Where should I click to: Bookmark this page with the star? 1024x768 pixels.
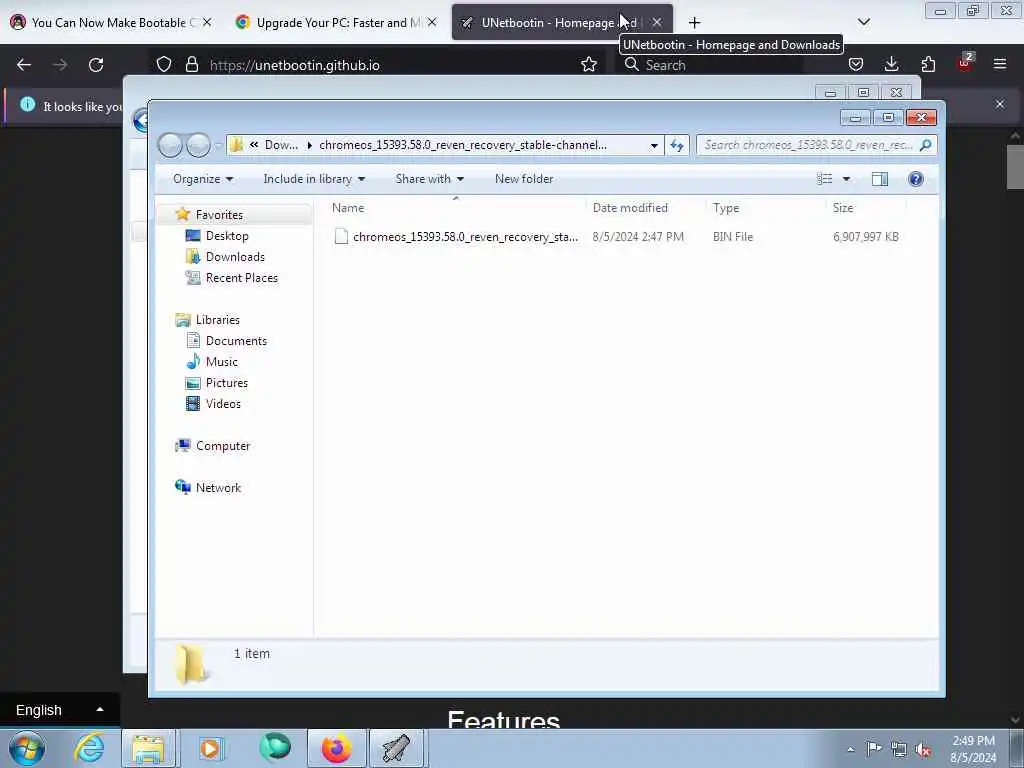(x=588, y=65)
